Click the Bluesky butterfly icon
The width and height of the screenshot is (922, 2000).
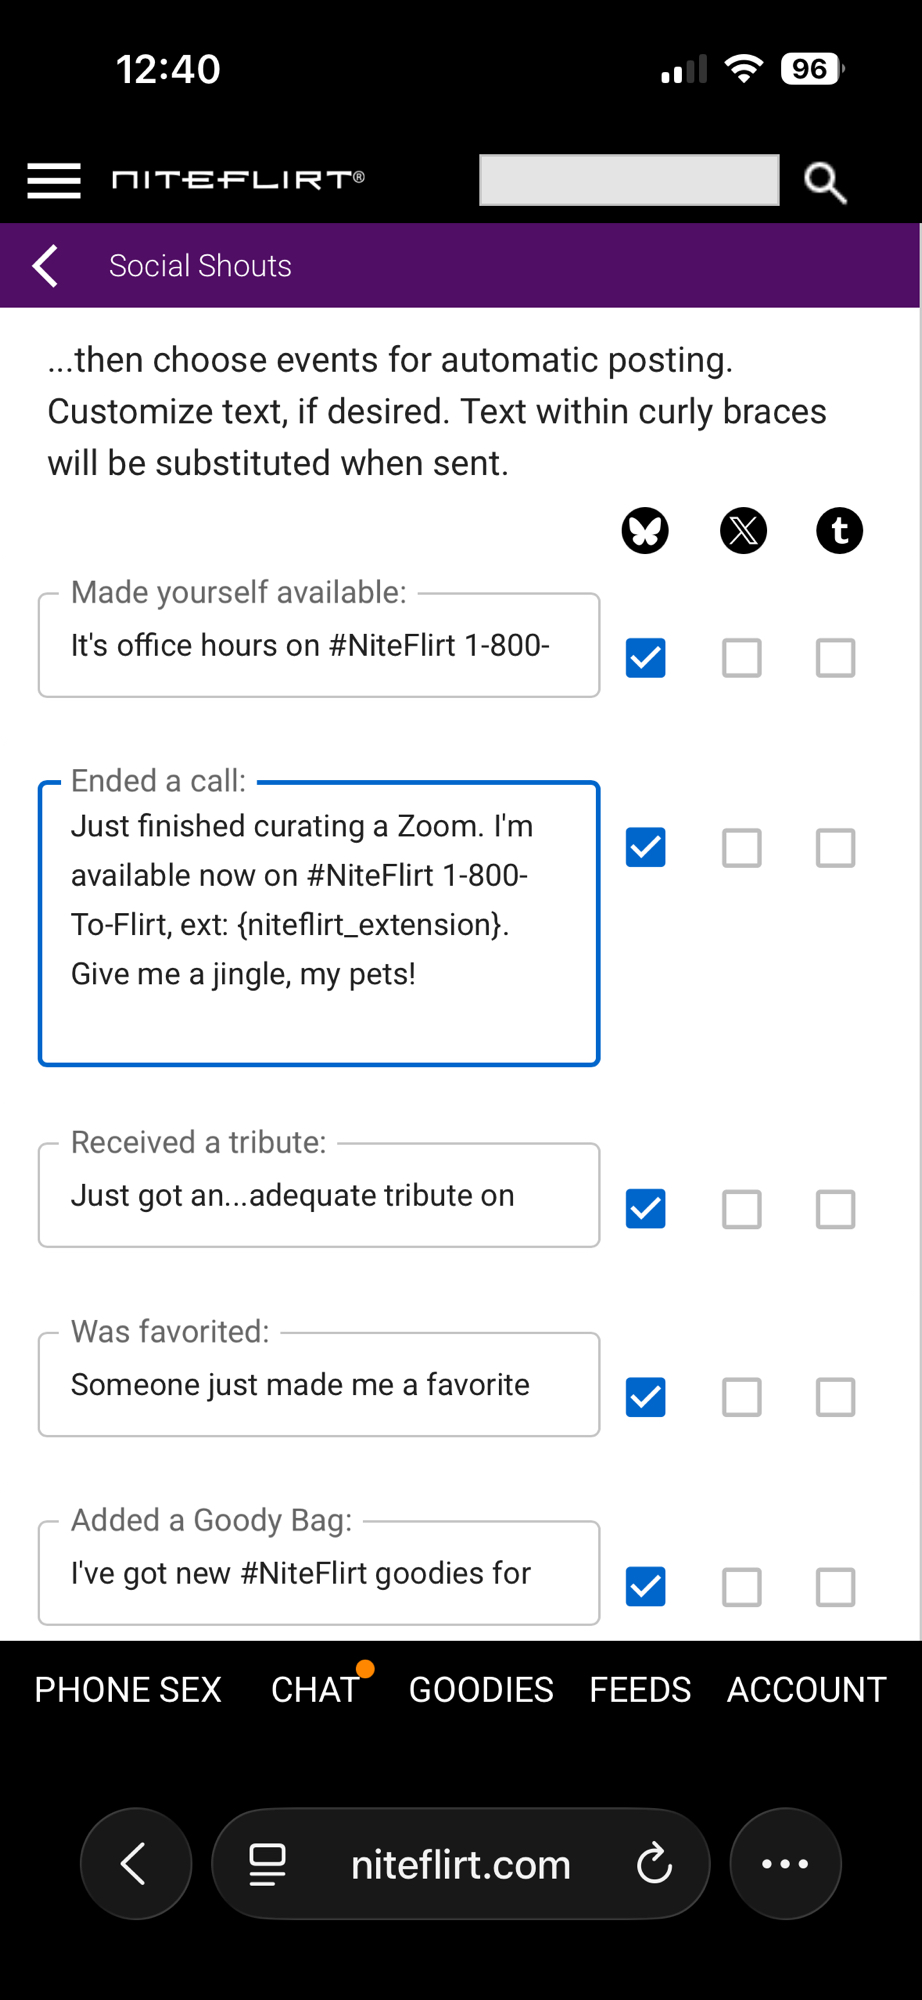pos(645,530)
